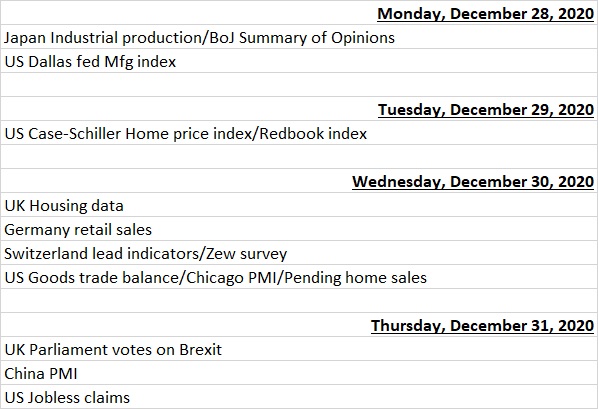Select the Germany retail sales row
The height and width of the screenshot is (409, 598).
coord(299,229)
